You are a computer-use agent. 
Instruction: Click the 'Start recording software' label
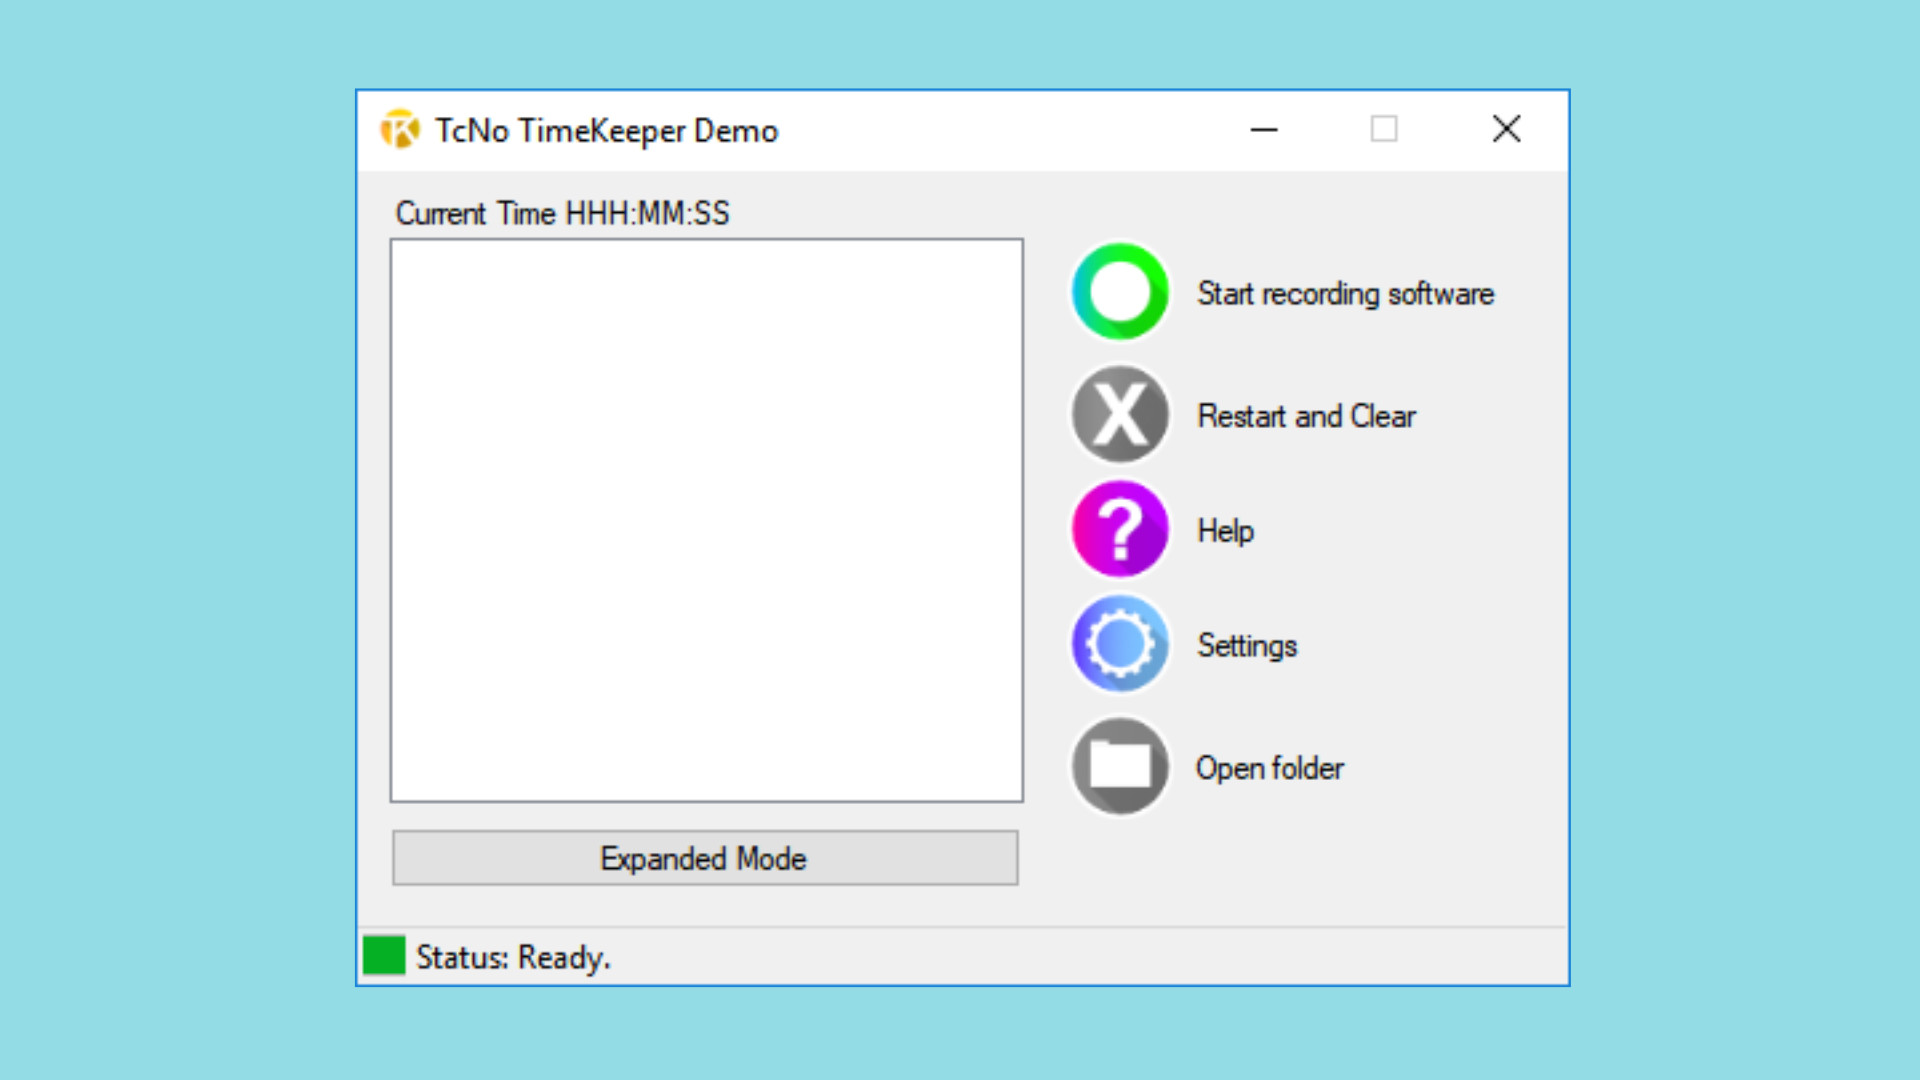[x=1345, y=294]
